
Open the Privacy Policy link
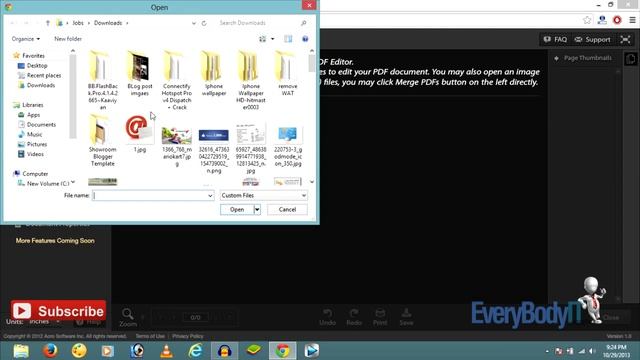(x=188, y=336)
